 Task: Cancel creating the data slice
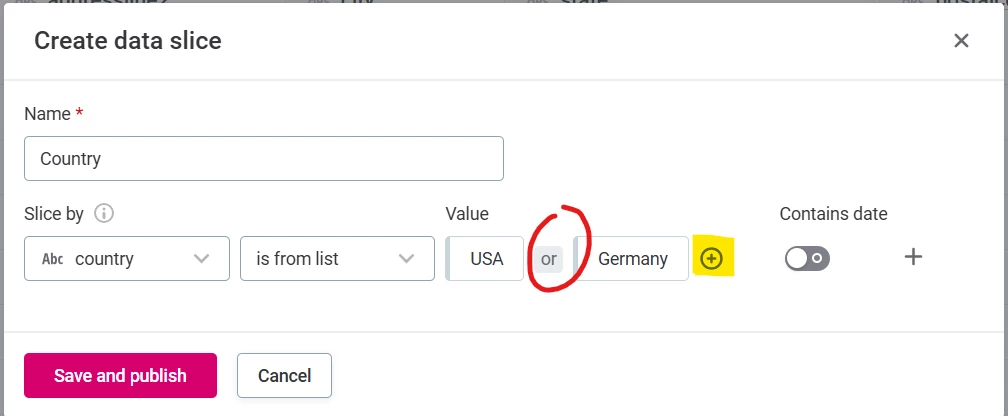click(284, 375)
